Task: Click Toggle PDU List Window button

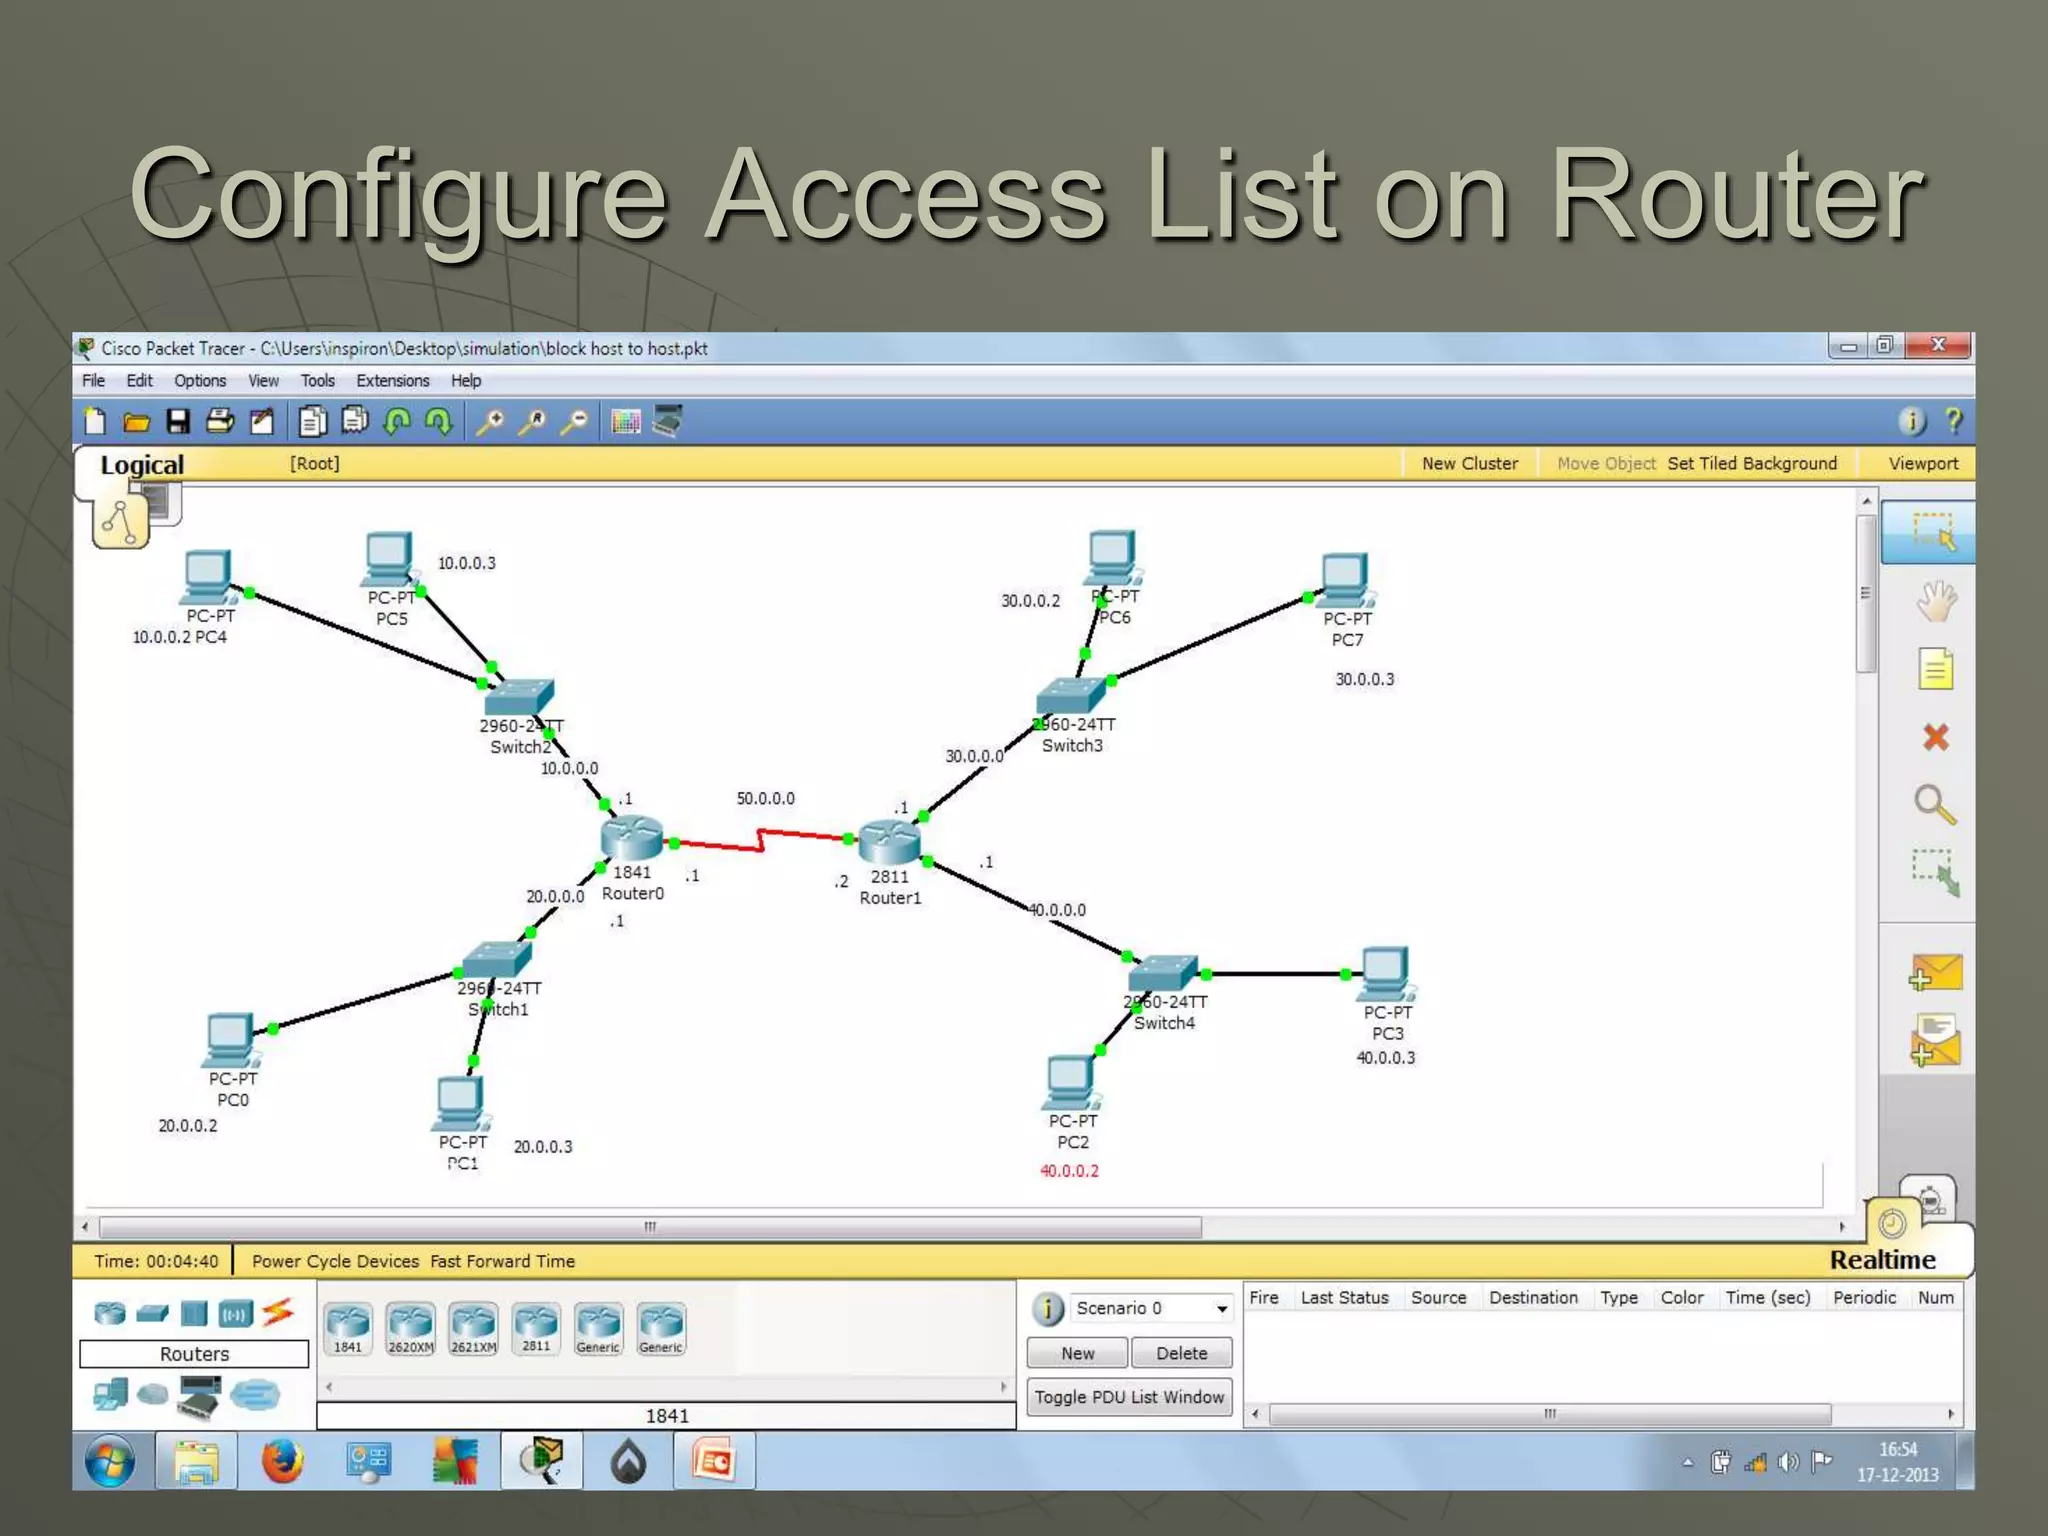Action: [1130, 1397]
